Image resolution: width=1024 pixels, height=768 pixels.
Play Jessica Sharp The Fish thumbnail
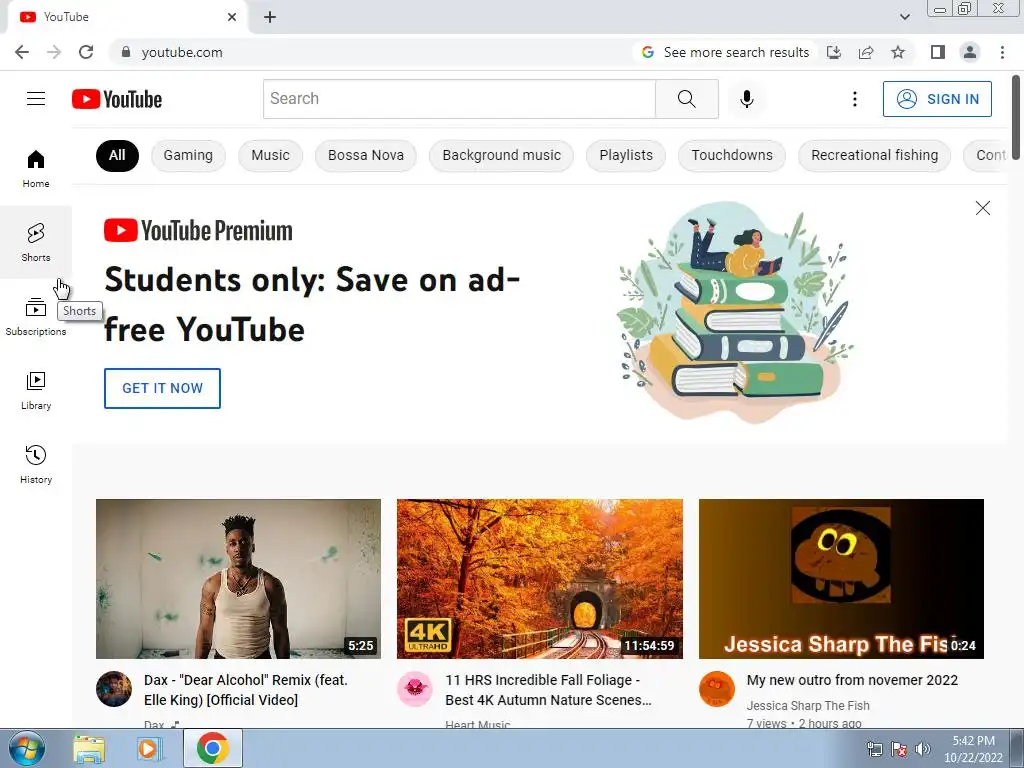841,579
